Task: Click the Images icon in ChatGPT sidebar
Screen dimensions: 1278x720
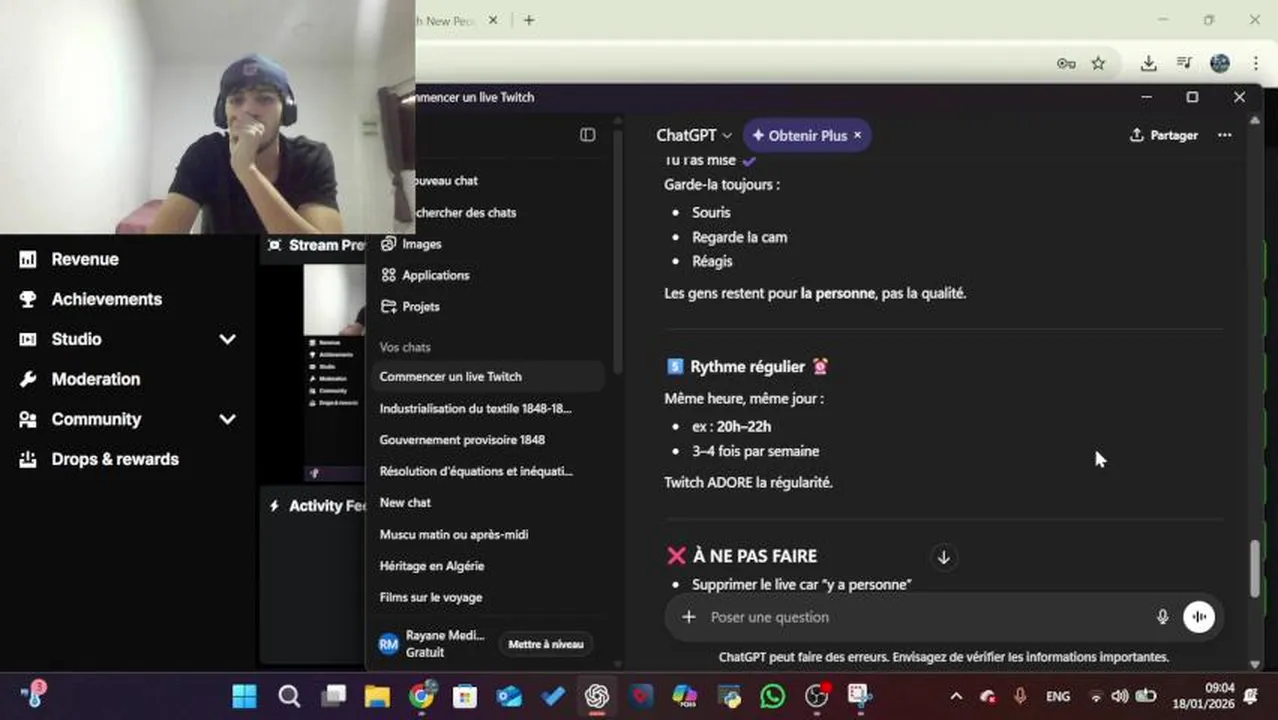Action: [x=388, y=244]
